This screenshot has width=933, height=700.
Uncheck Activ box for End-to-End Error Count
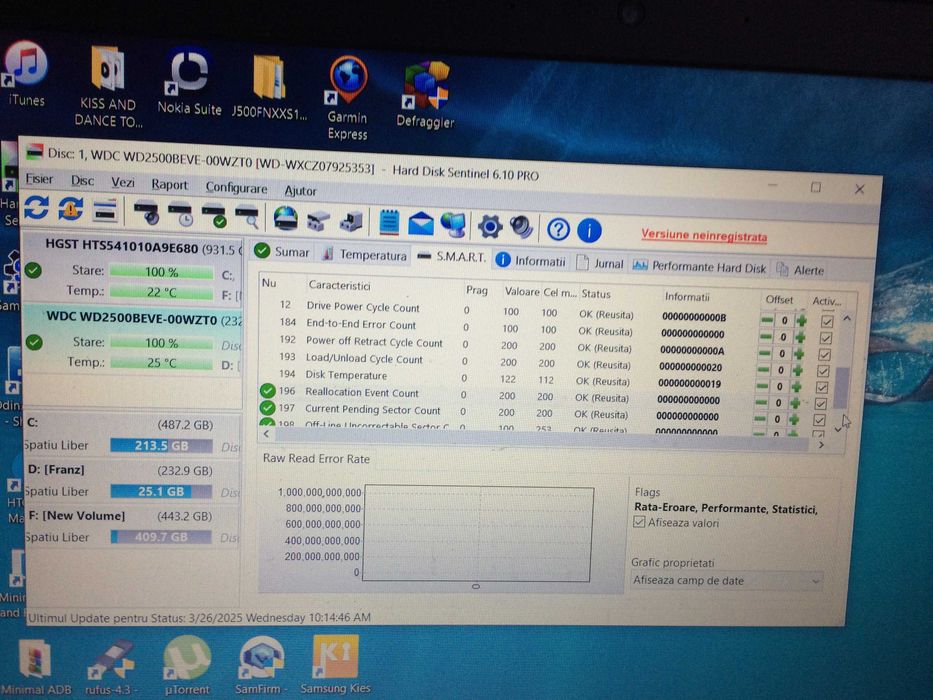(x=826, y=338)
